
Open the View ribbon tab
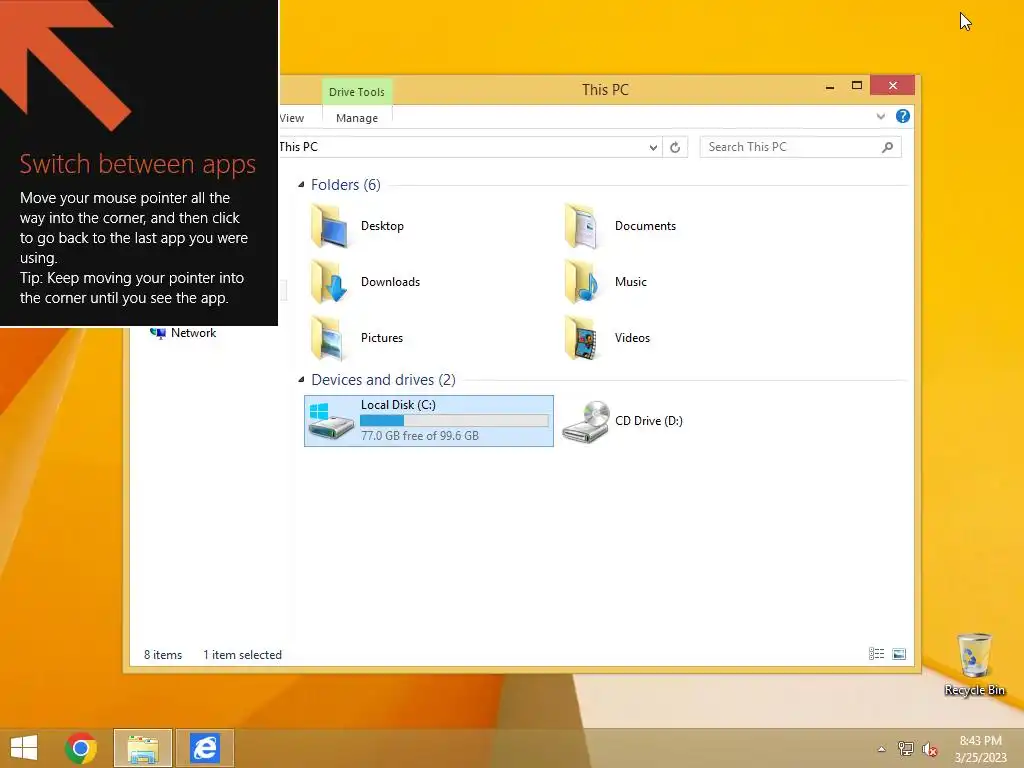[292, 118]
